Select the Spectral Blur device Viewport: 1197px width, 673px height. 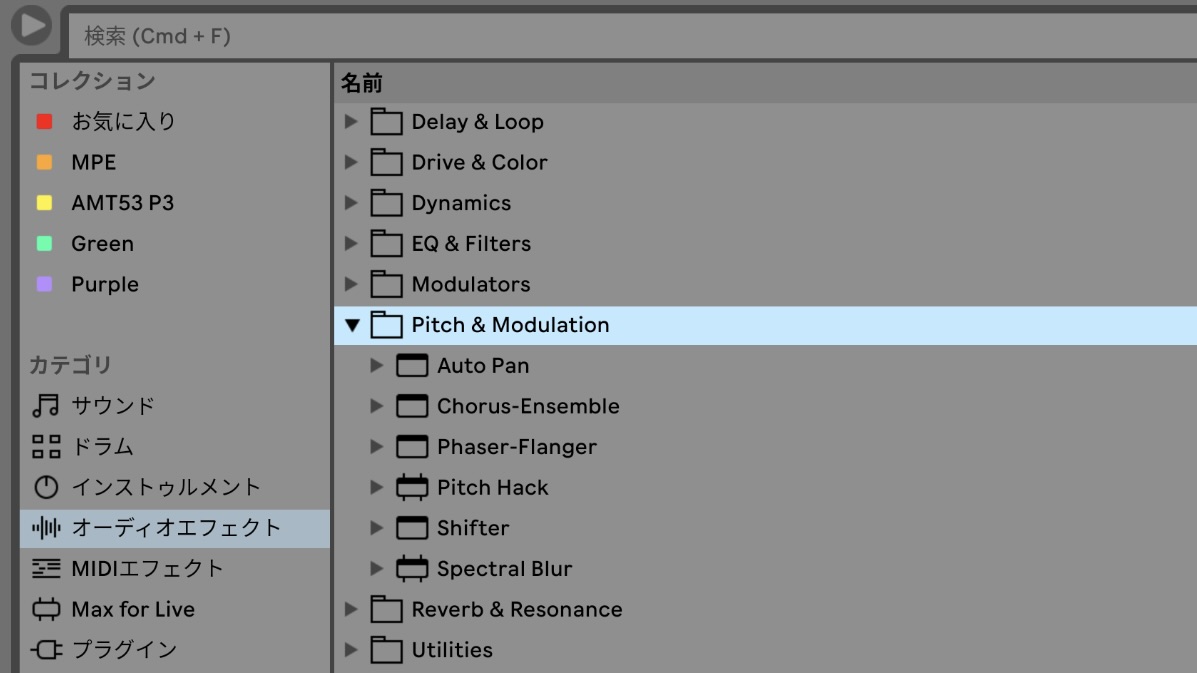pos(504,569)
